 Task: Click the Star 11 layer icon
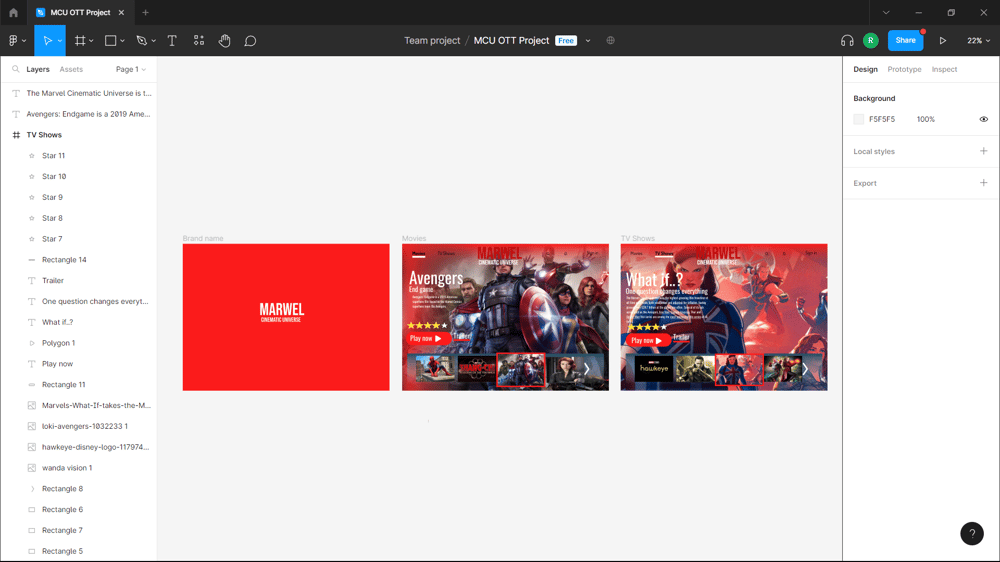pyautogui.click(x=31, y=156)
